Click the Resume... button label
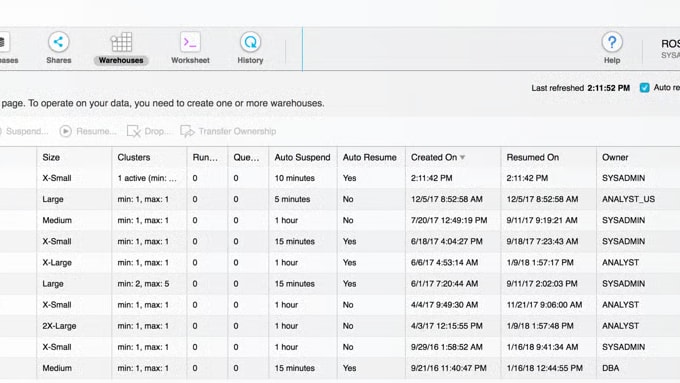The height and width of the screenshot is (383, 680). pos(96,131)
